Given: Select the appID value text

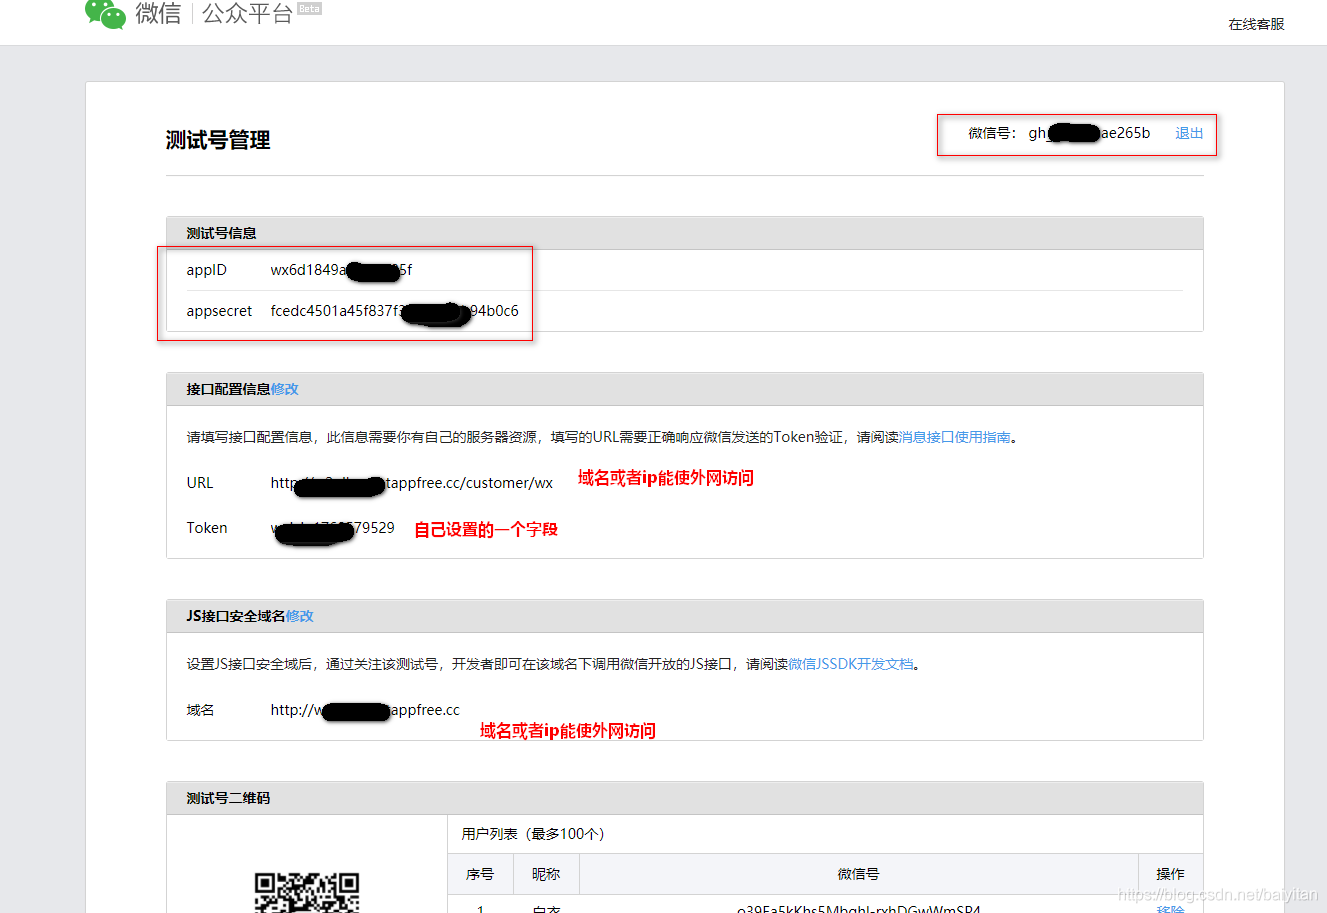Looking at the screenshot, I should pyautogui.click(x=341, y=270).
